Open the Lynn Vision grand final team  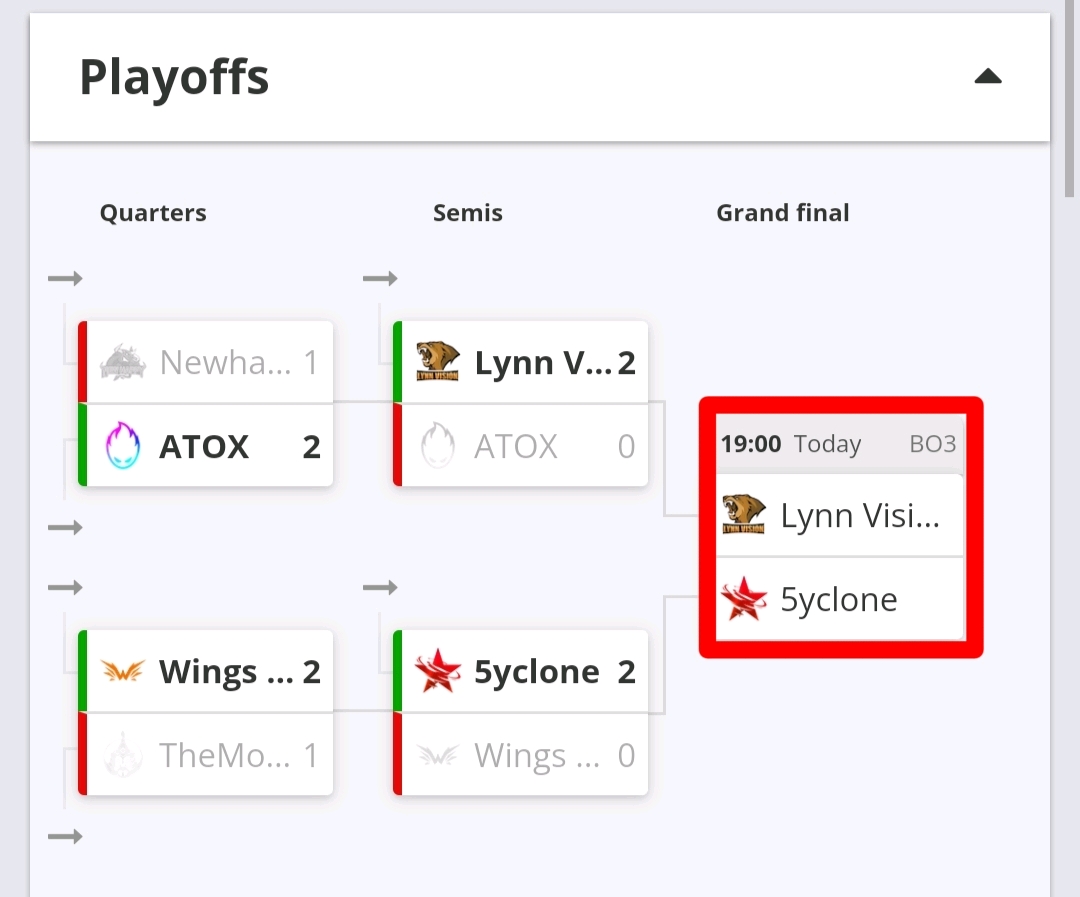pyautogui.click(x=840, y=515)
